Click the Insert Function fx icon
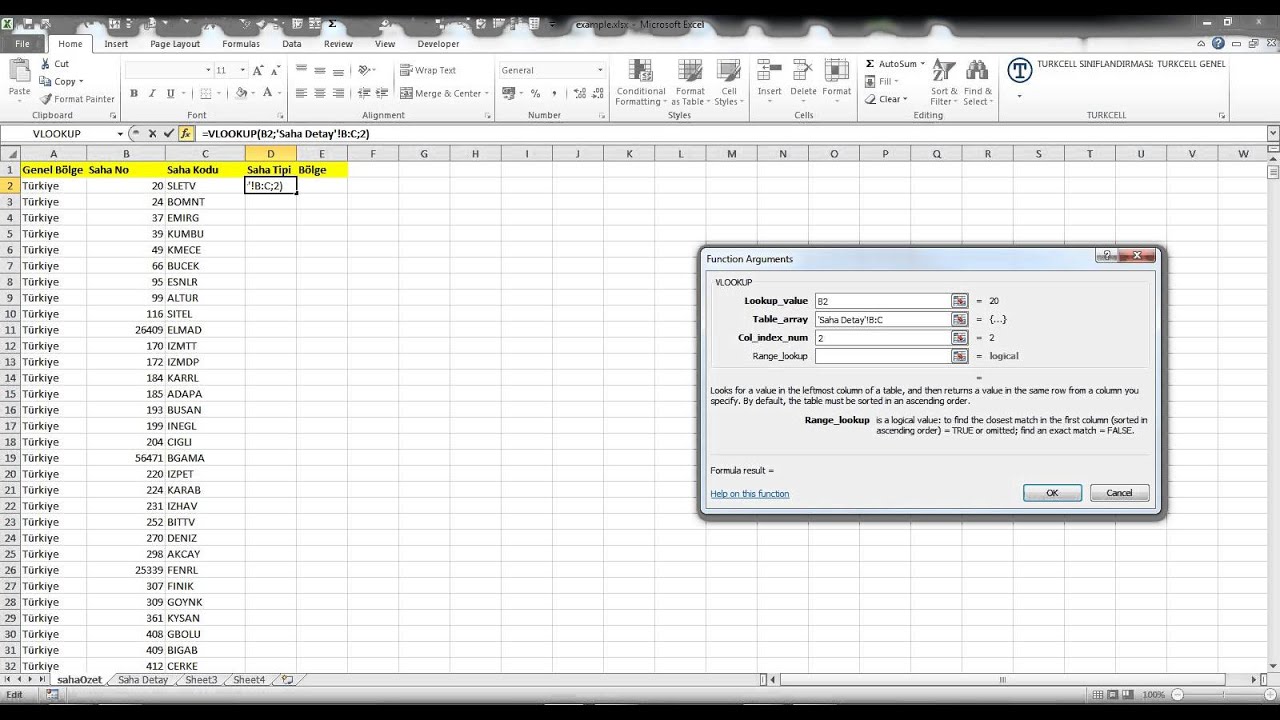The height and width of the screenshot is (720, 1280). [186, 134]
